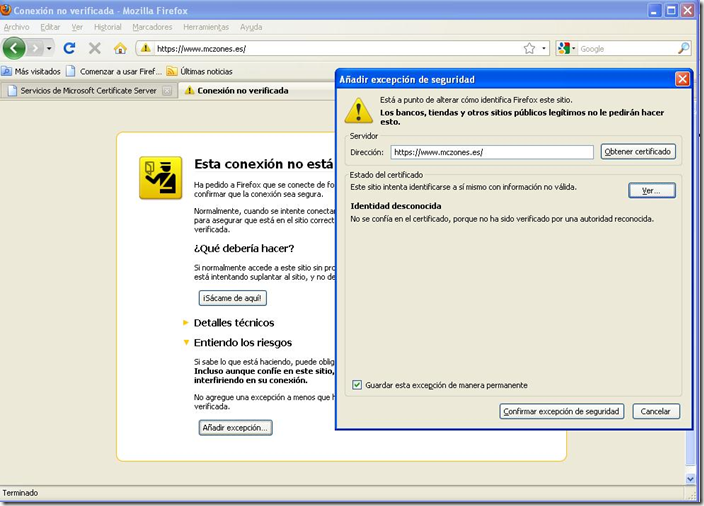This screenshot has height=506, width=704.
Task: Minimize the Firefox window
Action: 655,10
